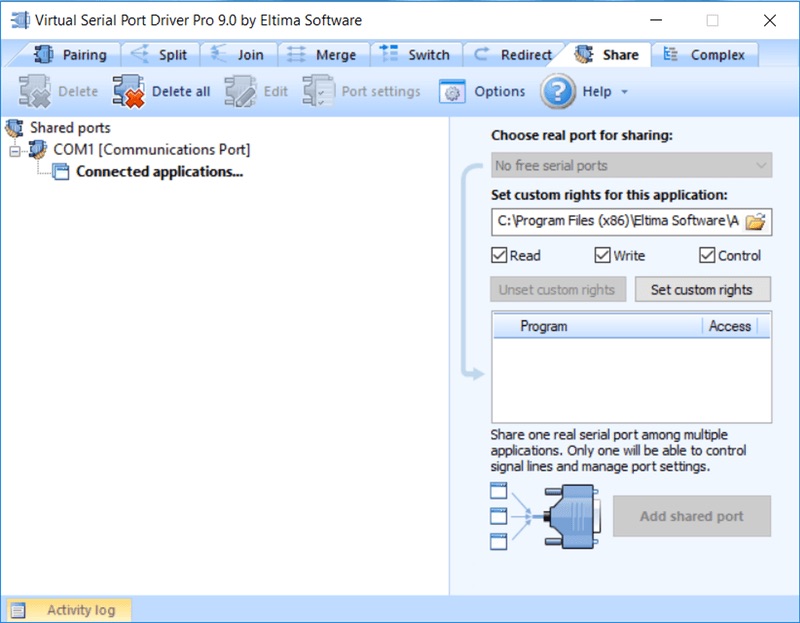Click the Port settings toolbar icon
Screen dimensions: 800x623
click(318, 91)
